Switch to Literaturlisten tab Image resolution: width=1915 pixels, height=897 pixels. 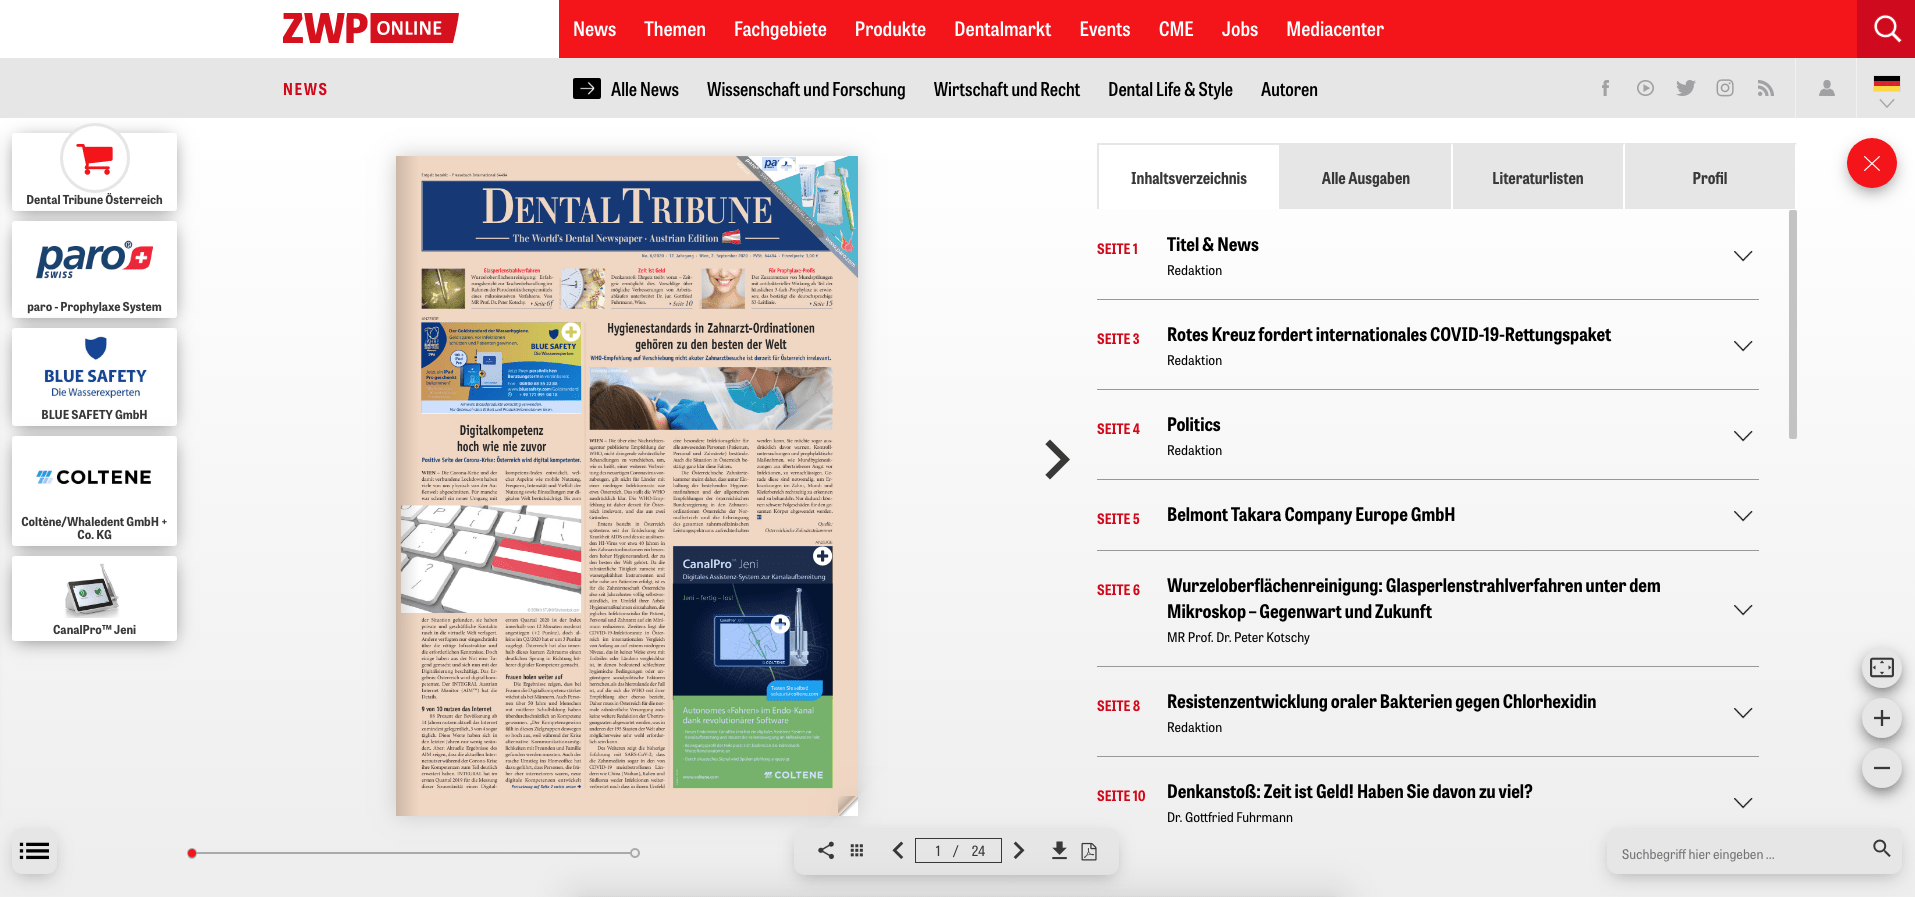(x=1538, y=177)
